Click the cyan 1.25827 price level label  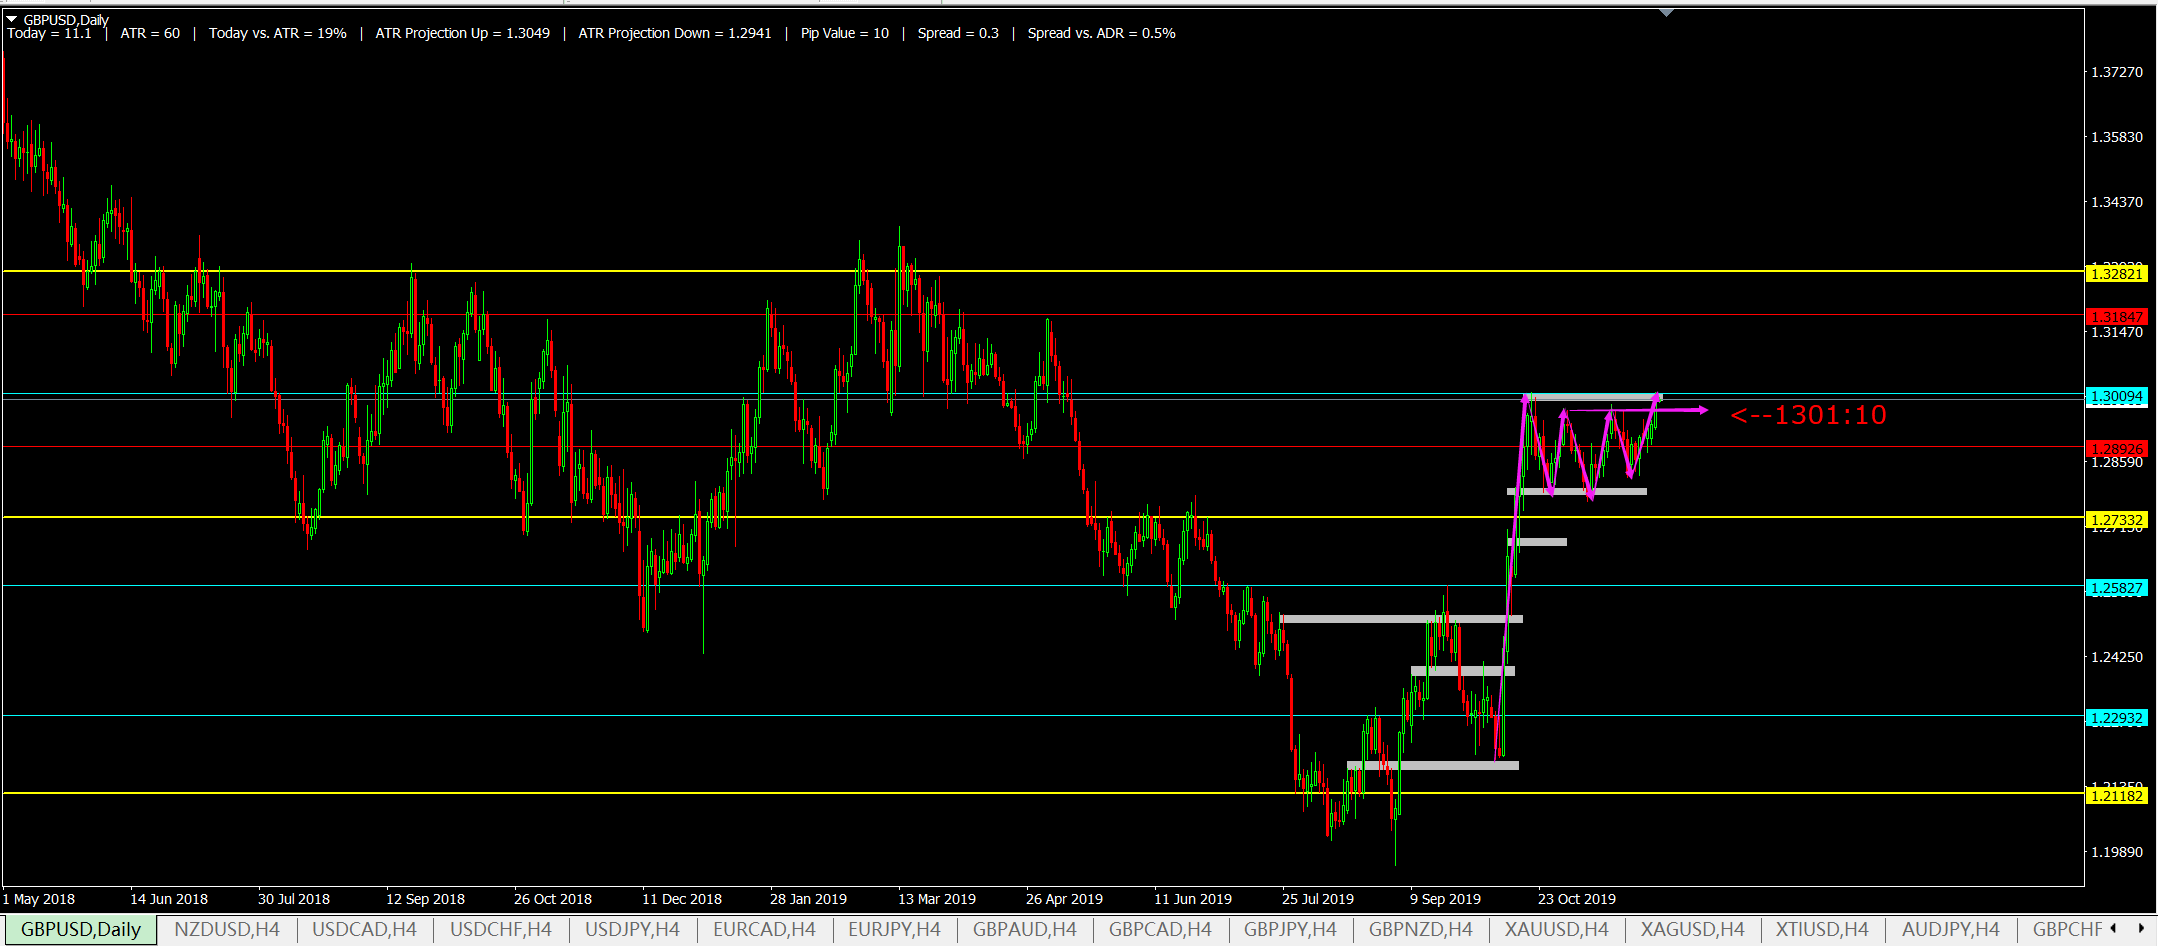click(2117, 588)
